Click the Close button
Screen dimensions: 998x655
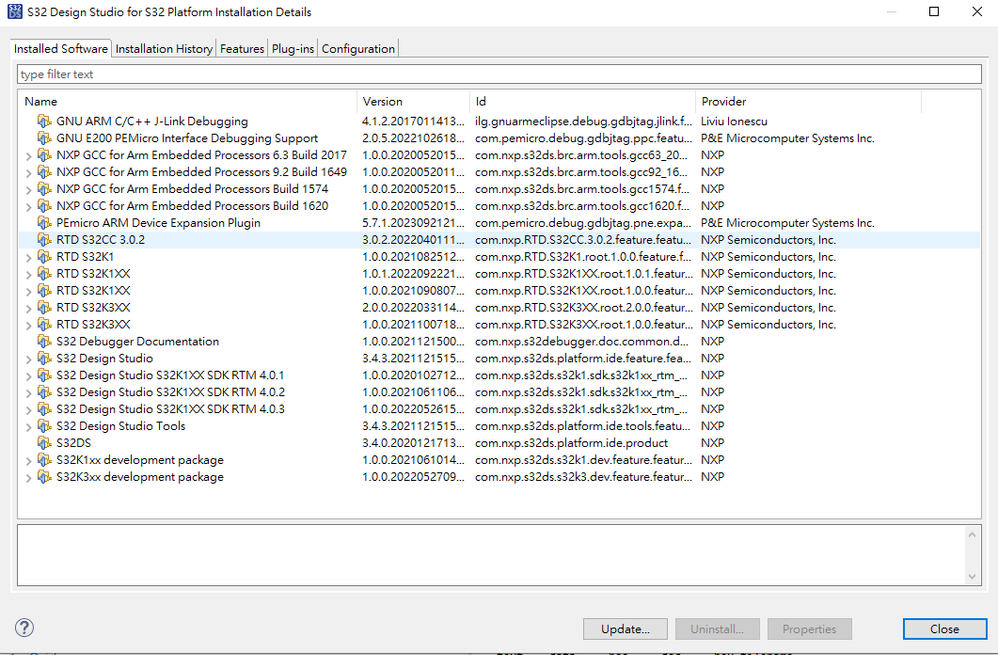(945, 629)
